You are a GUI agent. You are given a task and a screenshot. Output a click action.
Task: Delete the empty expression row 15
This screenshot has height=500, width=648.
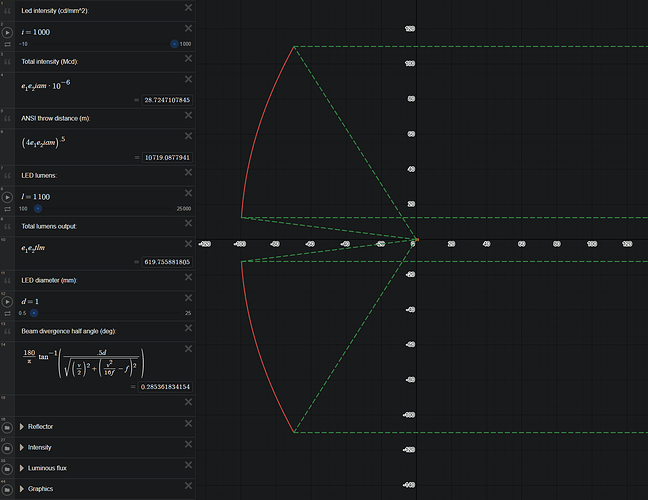(x=188, y=402)
